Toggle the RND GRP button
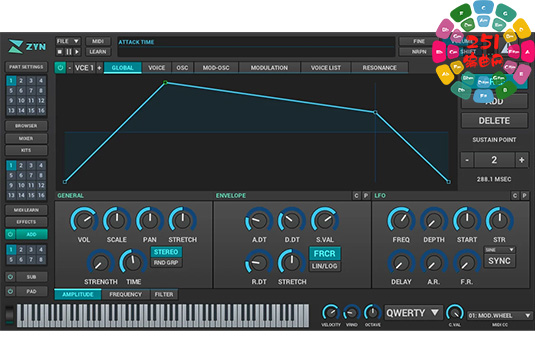This screenshot has width=535, height=363. 166,263
